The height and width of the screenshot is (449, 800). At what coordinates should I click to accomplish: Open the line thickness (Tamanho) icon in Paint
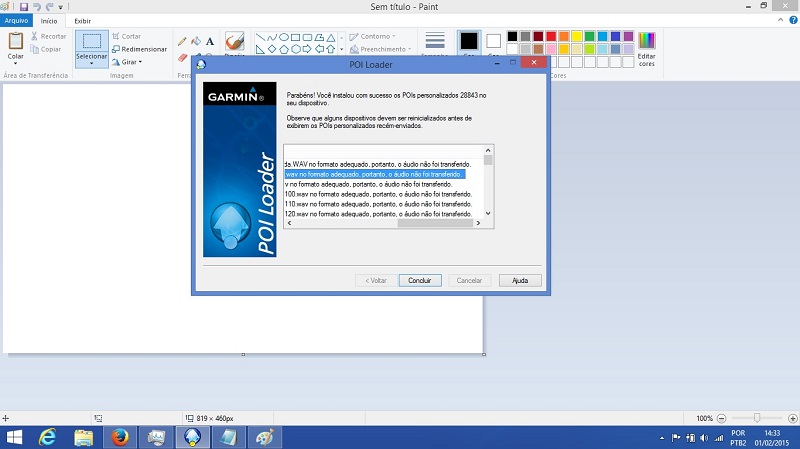click(x=435, y=41)
